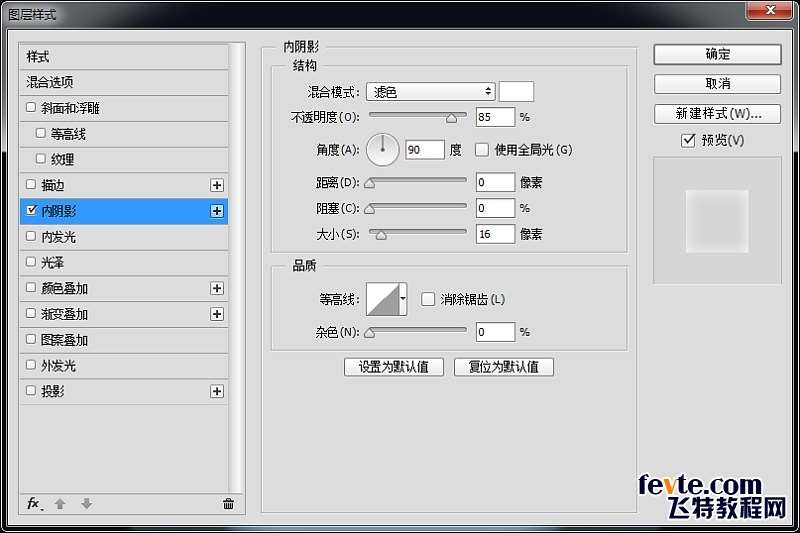Enable the 斜面和浮雕 checkbox
Screen dimensions: 800x533
coord(31,108)
